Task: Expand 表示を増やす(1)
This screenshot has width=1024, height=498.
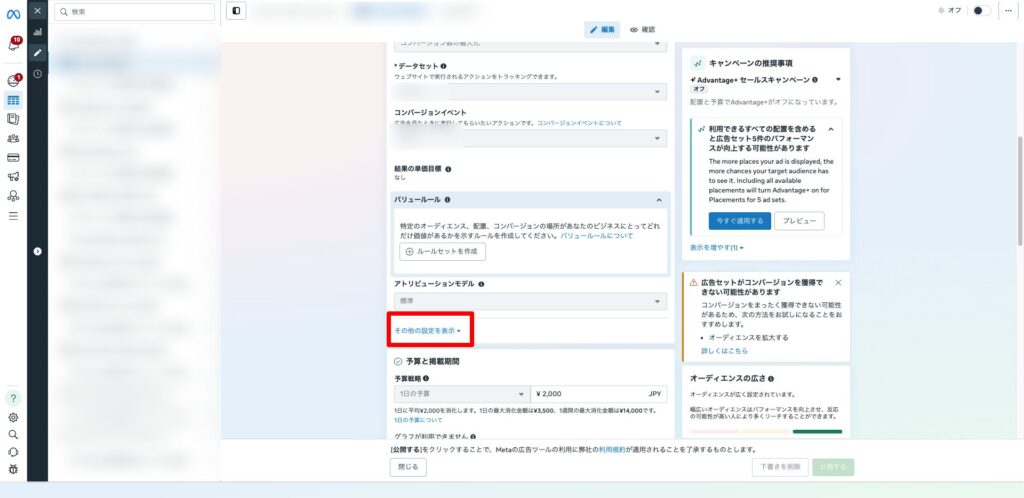Action: click(716, 248)
